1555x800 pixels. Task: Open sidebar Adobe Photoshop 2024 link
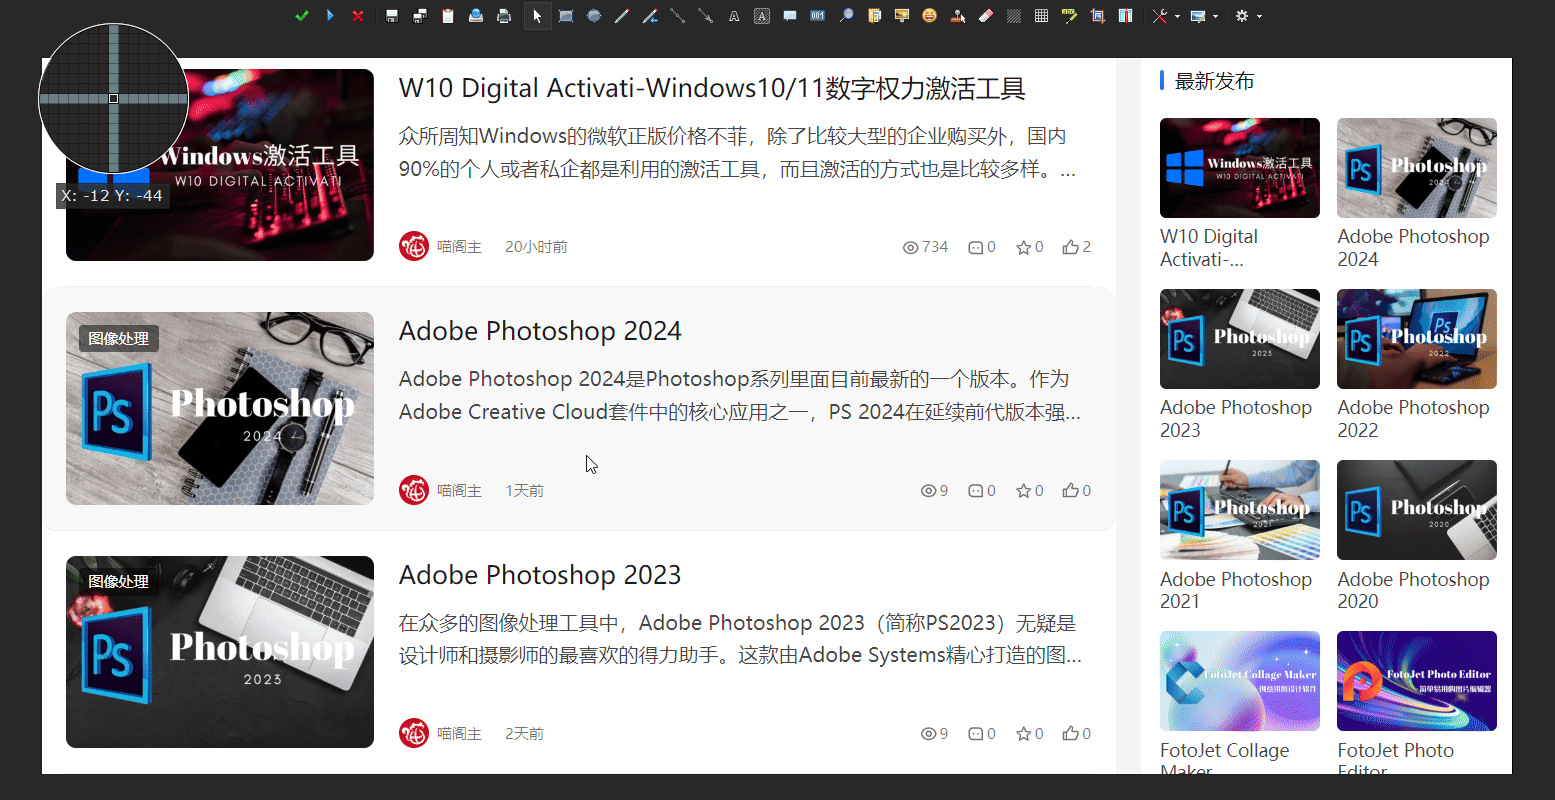click(x=1413, y=248)
